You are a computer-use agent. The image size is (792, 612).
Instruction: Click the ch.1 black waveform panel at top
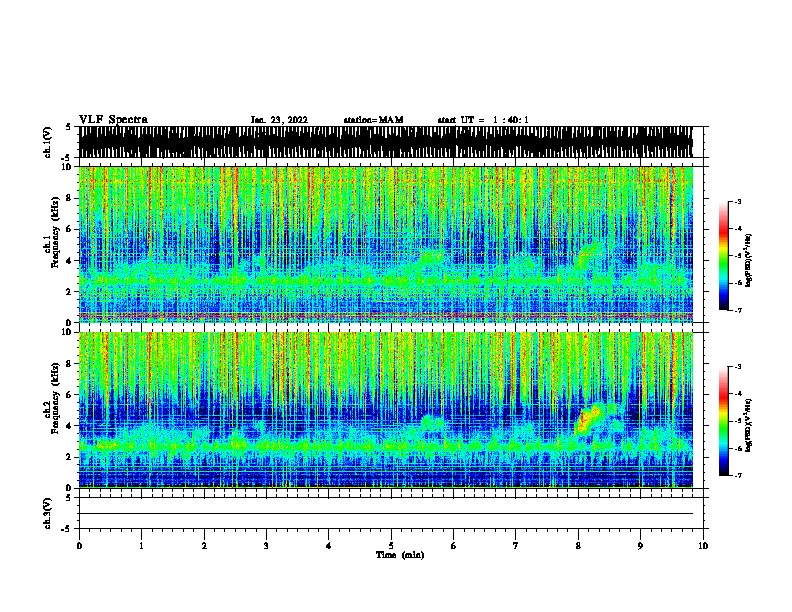[x=386, y=142]
